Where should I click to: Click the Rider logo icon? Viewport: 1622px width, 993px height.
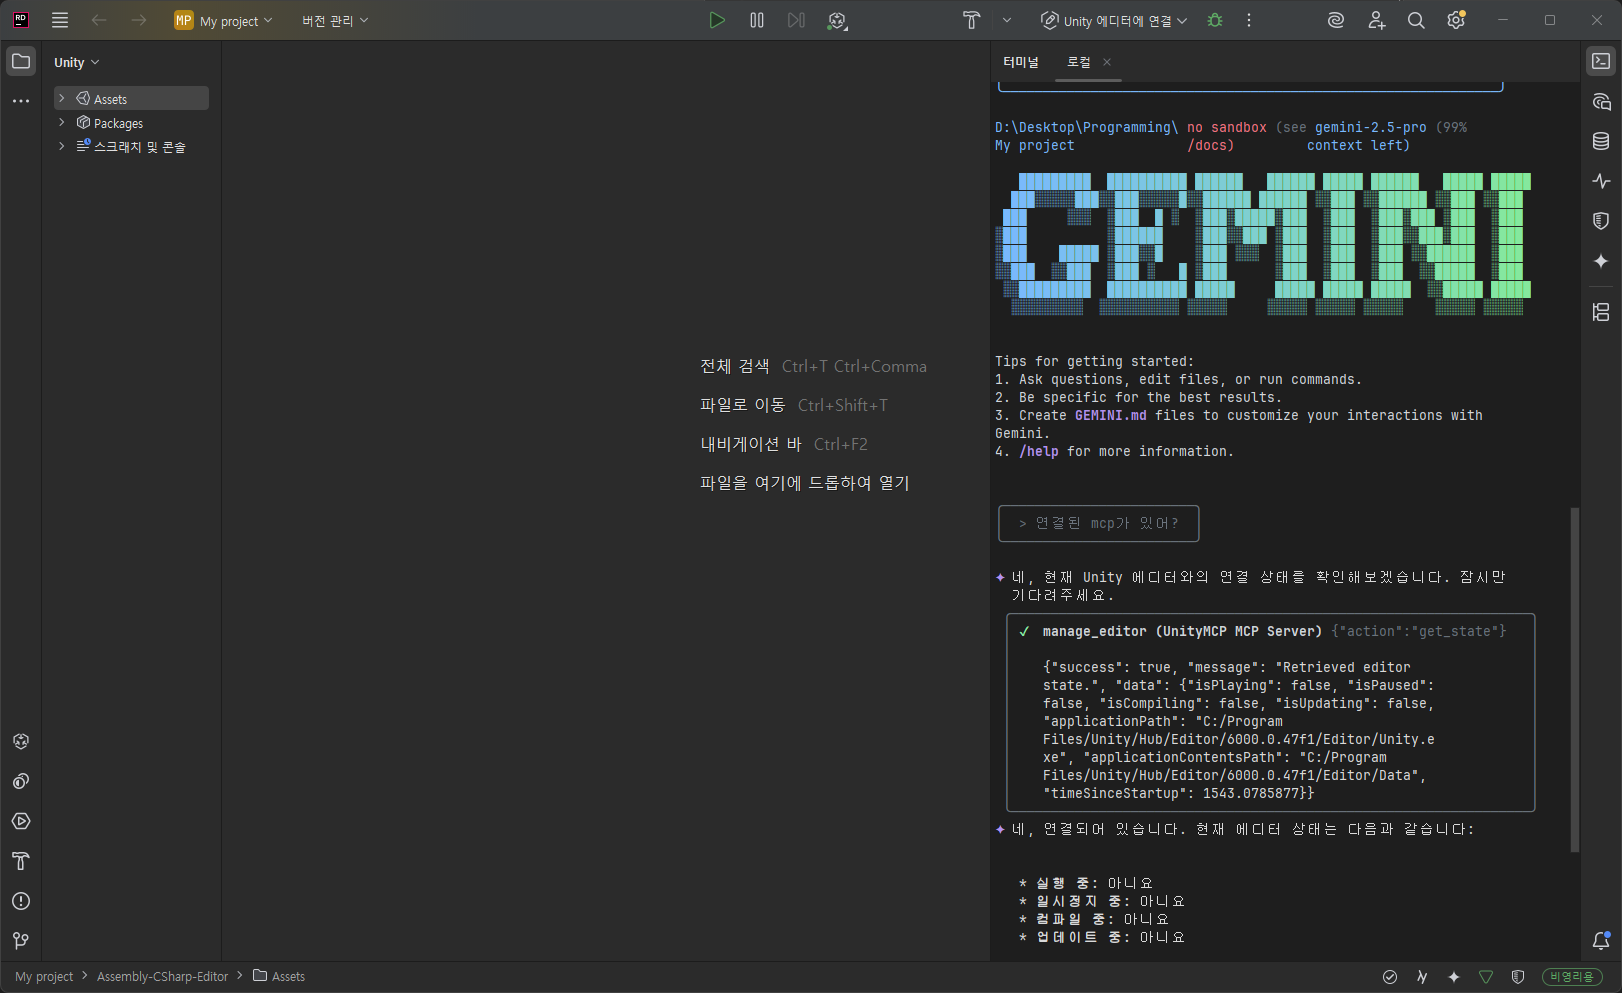[21, 20]
